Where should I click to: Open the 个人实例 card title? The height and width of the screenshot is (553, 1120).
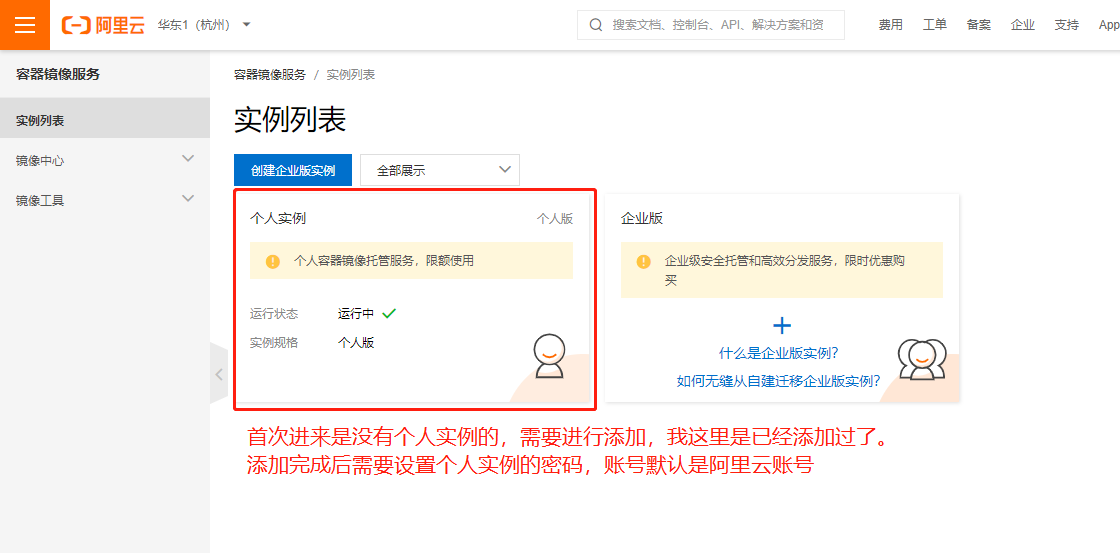[278, 219]
